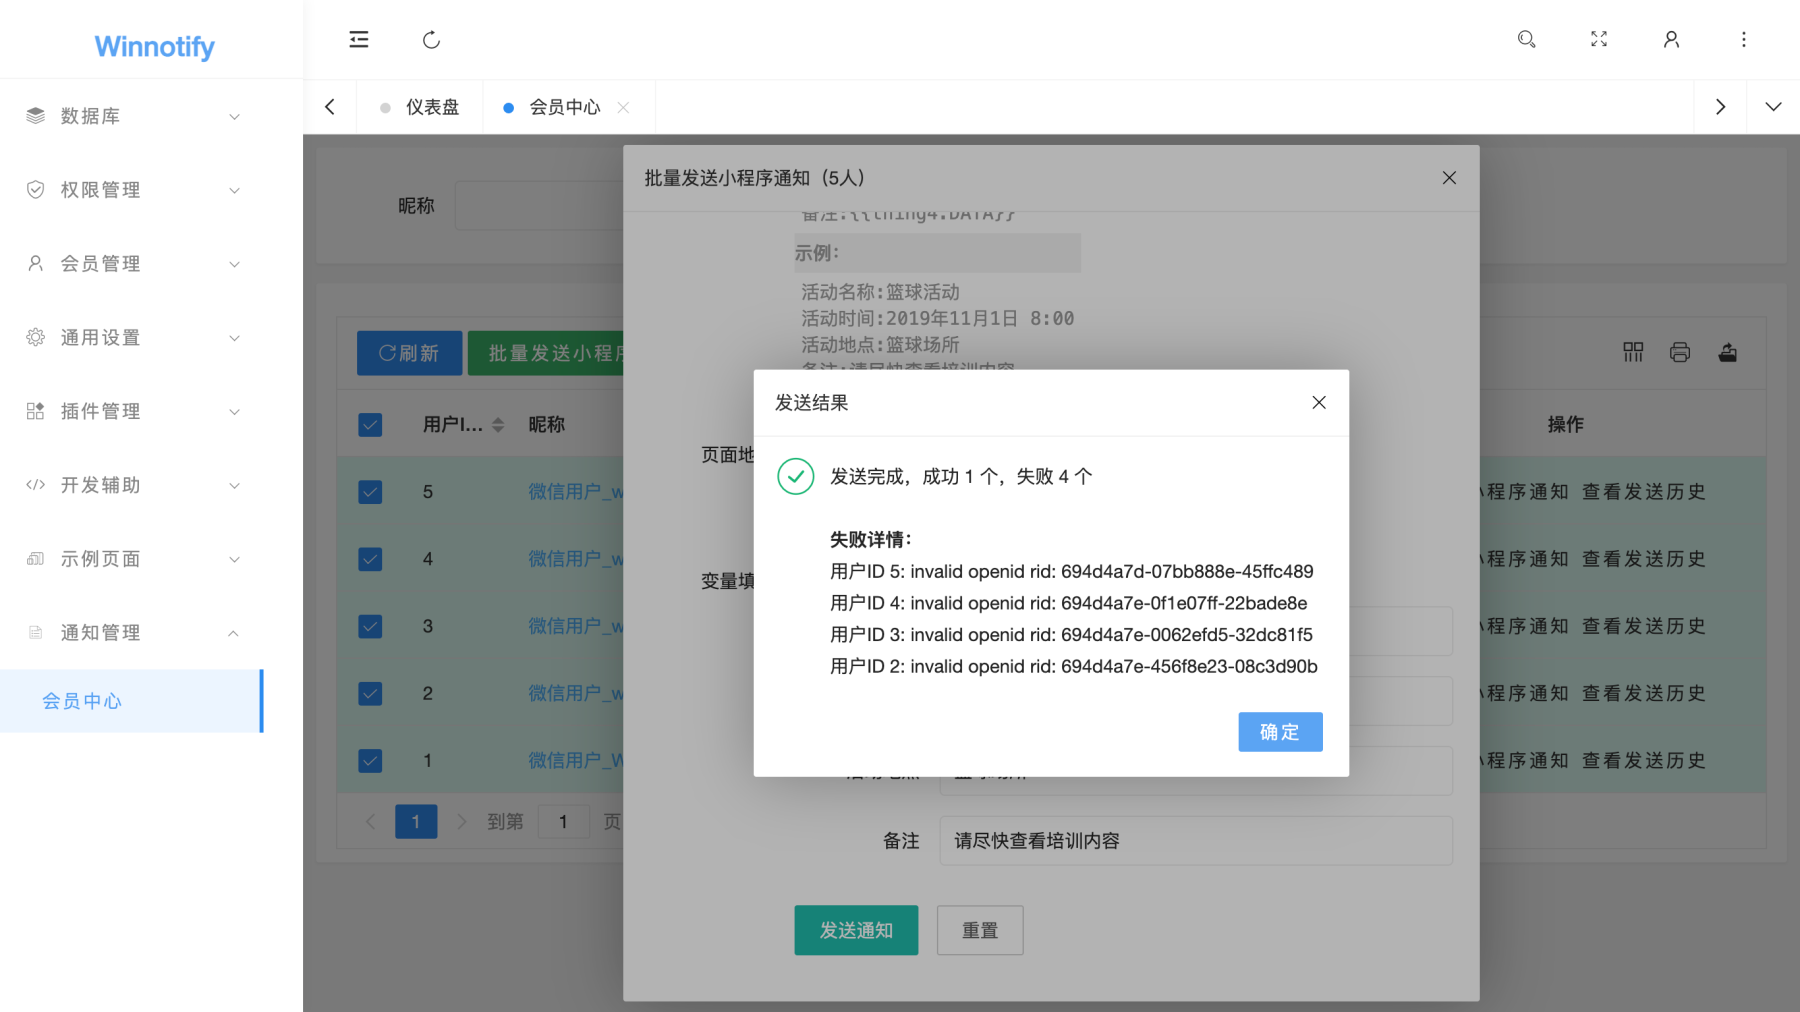
Task: Click the print table icon
Action: pos(1680,352)
